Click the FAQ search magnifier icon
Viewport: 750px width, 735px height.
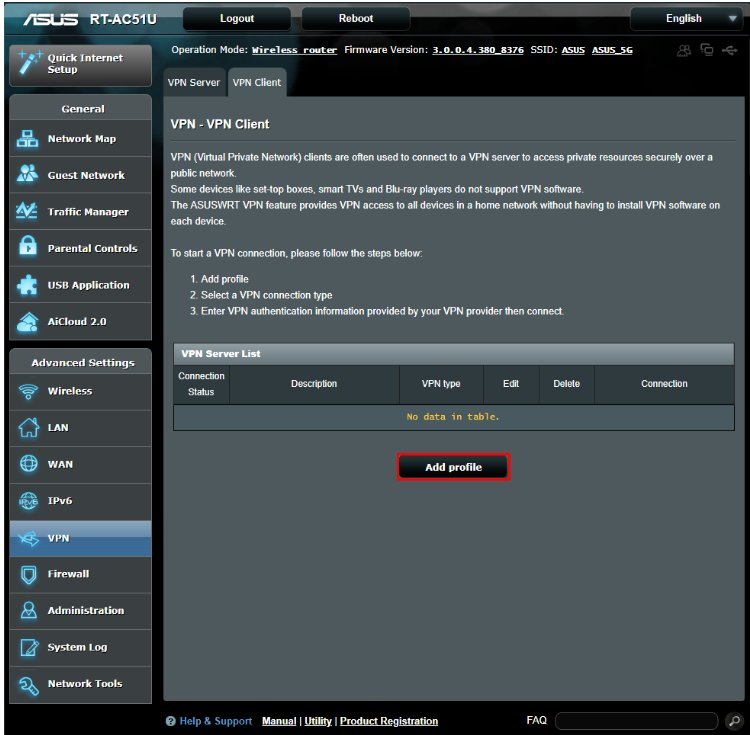[x=733, y=721]
